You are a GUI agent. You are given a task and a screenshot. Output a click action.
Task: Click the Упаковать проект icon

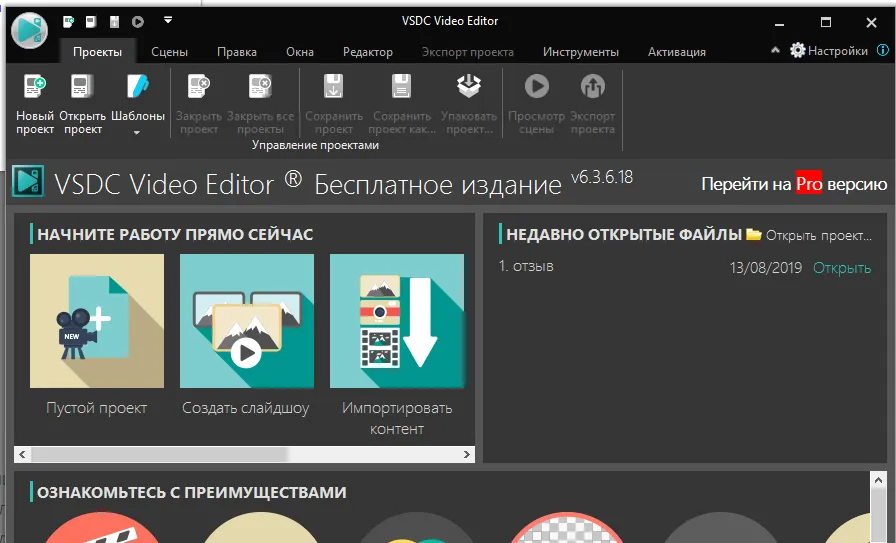(x=469, y=86)
